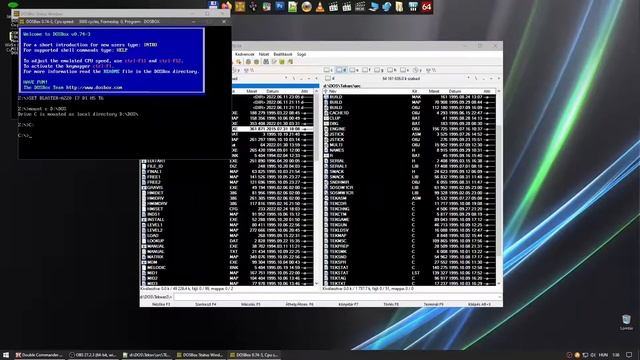
Task: Click Törlés F8 function button
Action: [391, 304]
